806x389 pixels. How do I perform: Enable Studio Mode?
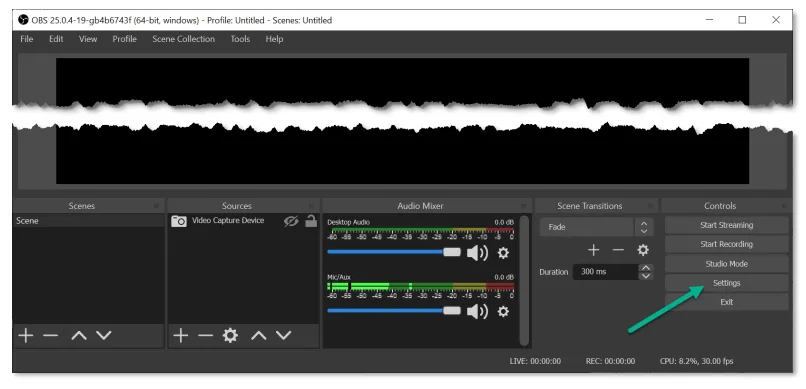(x=726, y=264)
